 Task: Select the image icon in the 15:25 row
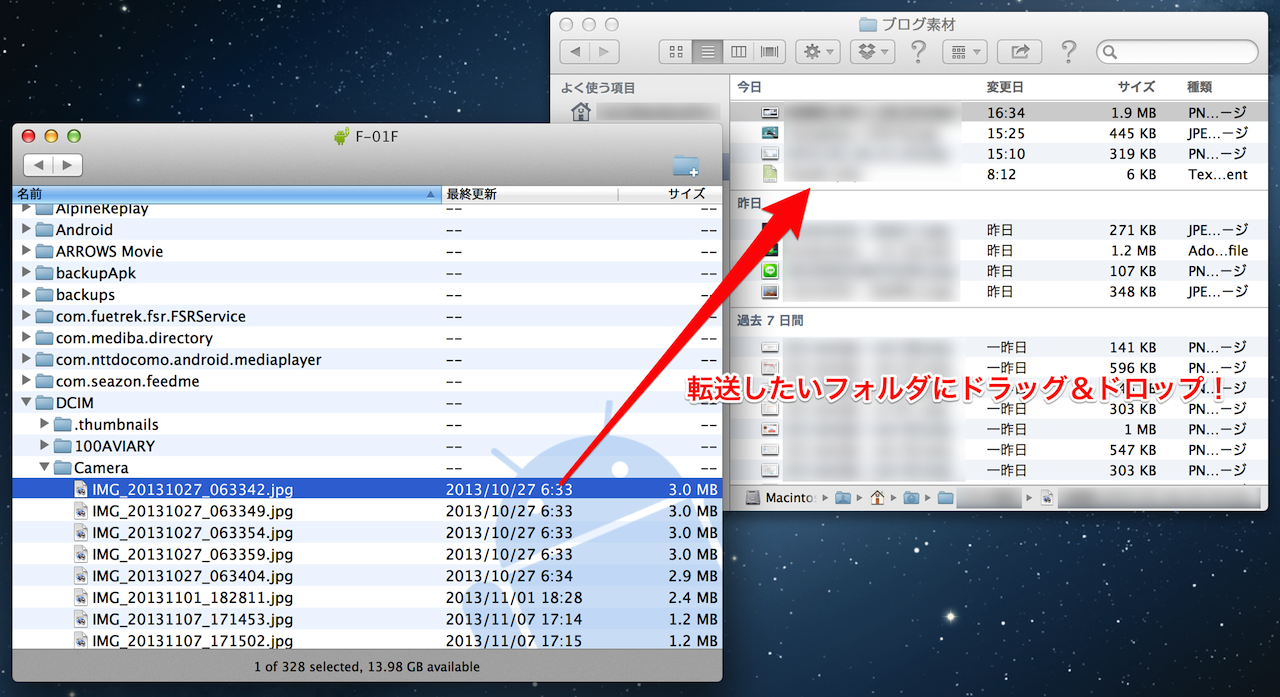[769, 133]
